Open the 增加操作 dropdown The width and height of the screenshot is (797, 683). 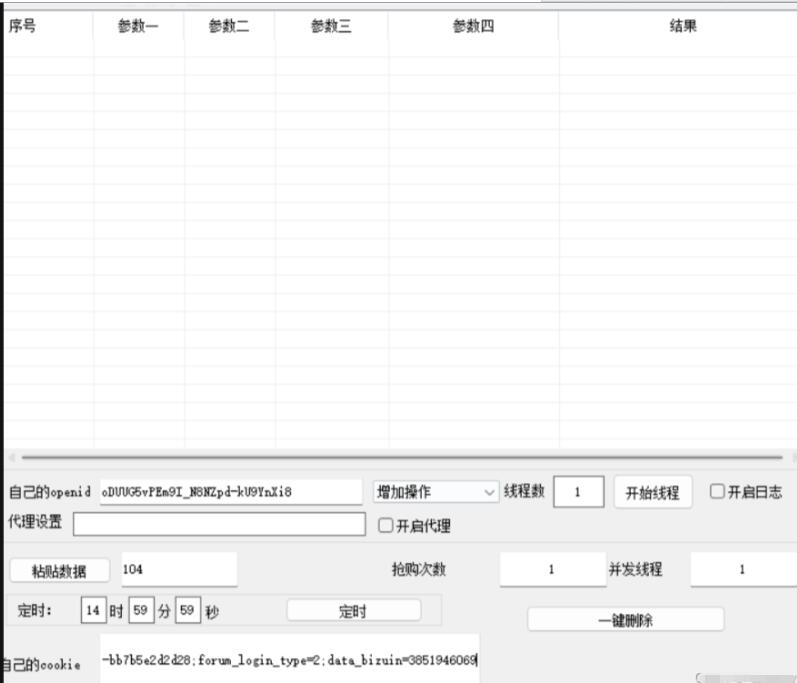click(436, 492)
